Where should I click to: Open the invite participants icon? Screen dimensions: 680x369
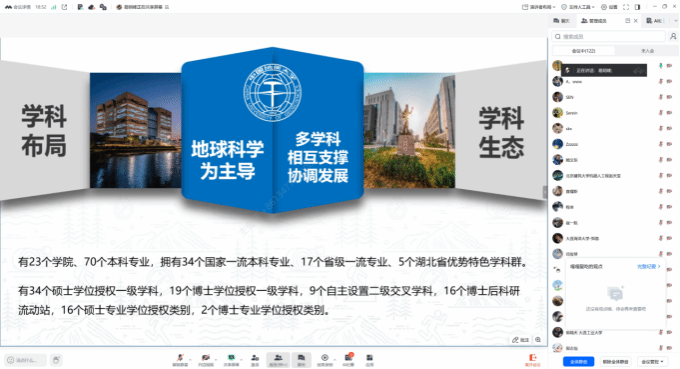click(x=255, y=359)
